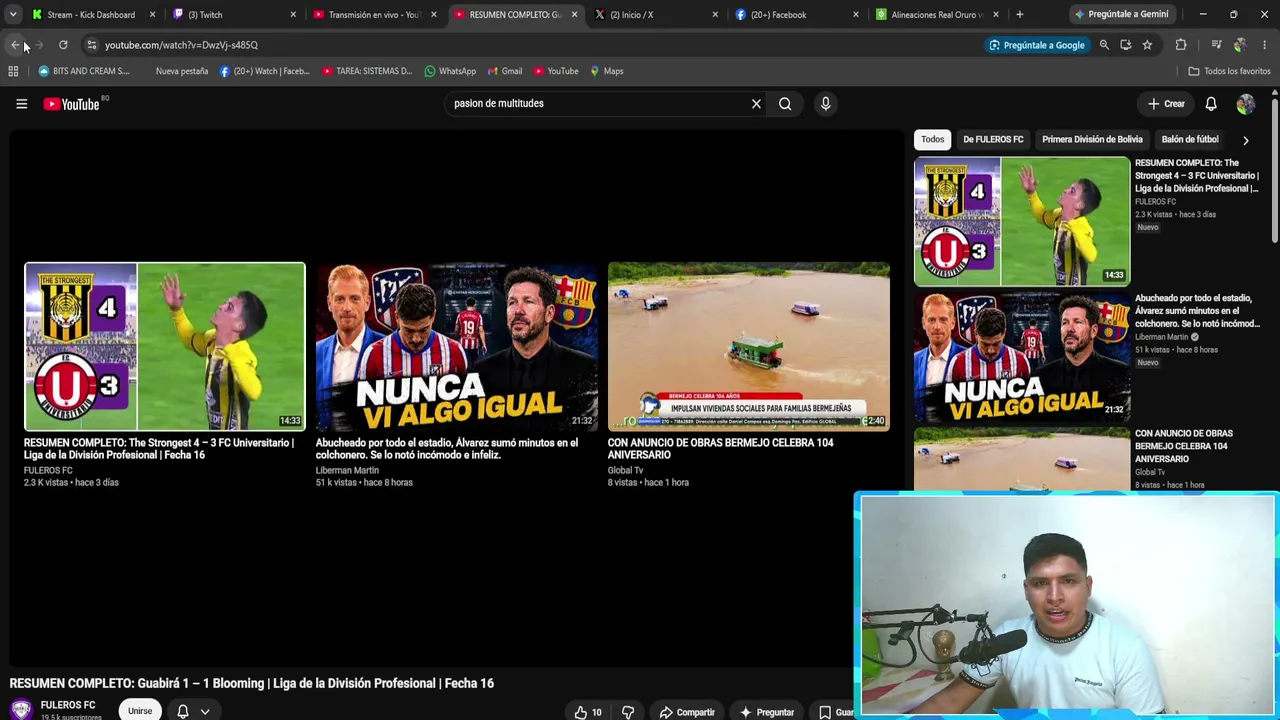Reload the current page
Viewport: 1280px width, 720px height.
tap(63, 45)
